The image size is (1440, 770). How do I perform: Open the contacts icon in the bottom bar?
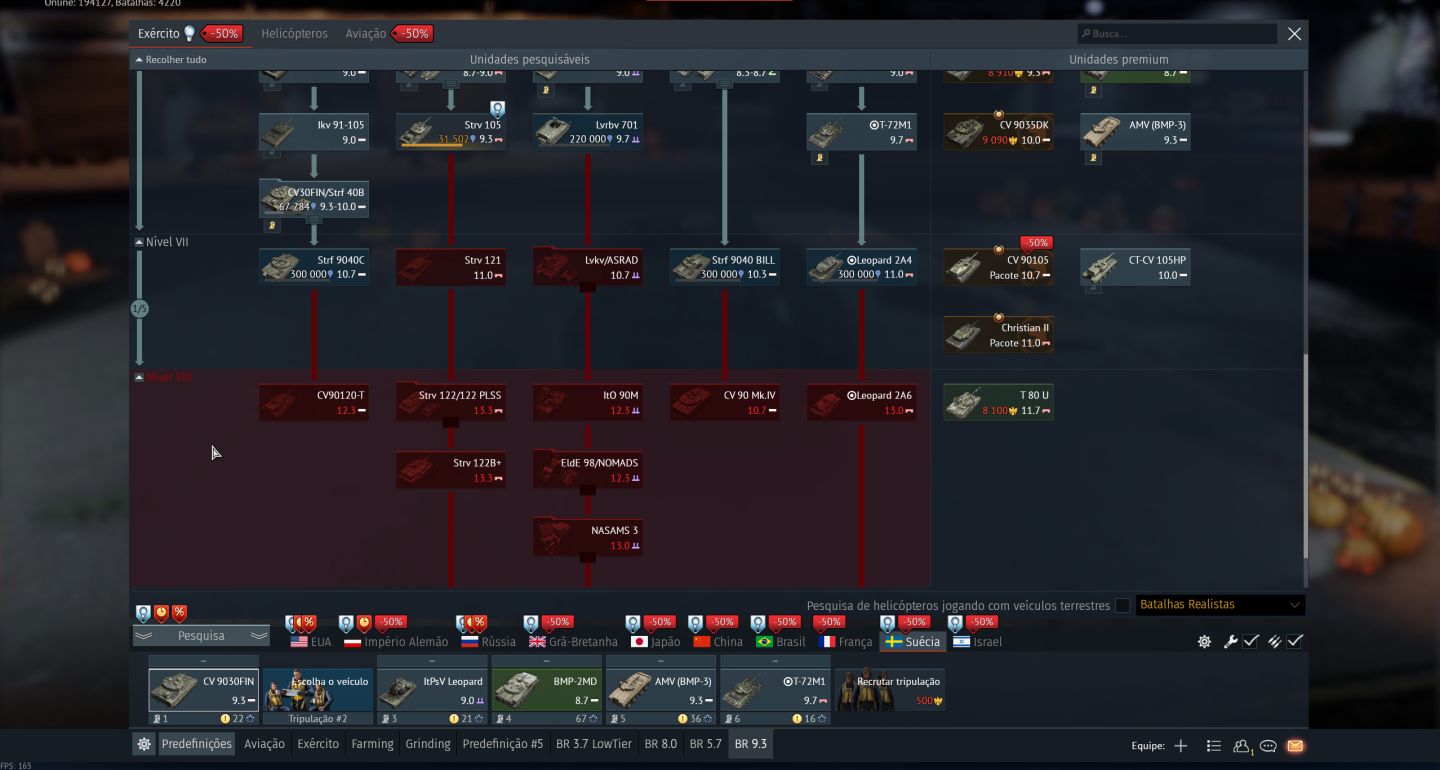(x=1242, y=746)
